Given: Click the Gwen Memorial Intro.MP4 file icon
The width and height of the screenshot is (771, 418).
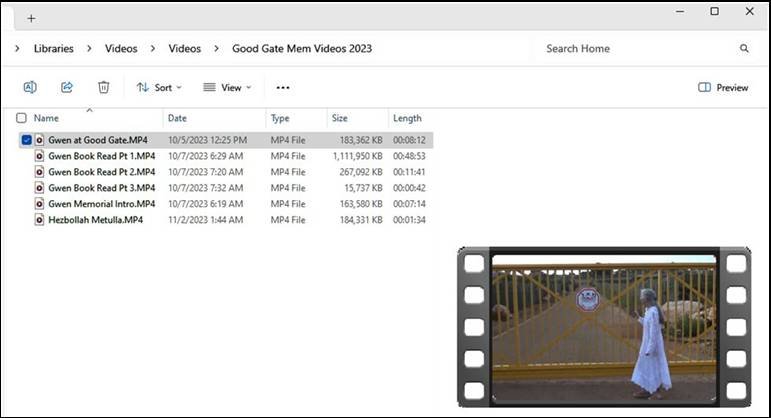Looking at the screenshot, I should 40,204.
